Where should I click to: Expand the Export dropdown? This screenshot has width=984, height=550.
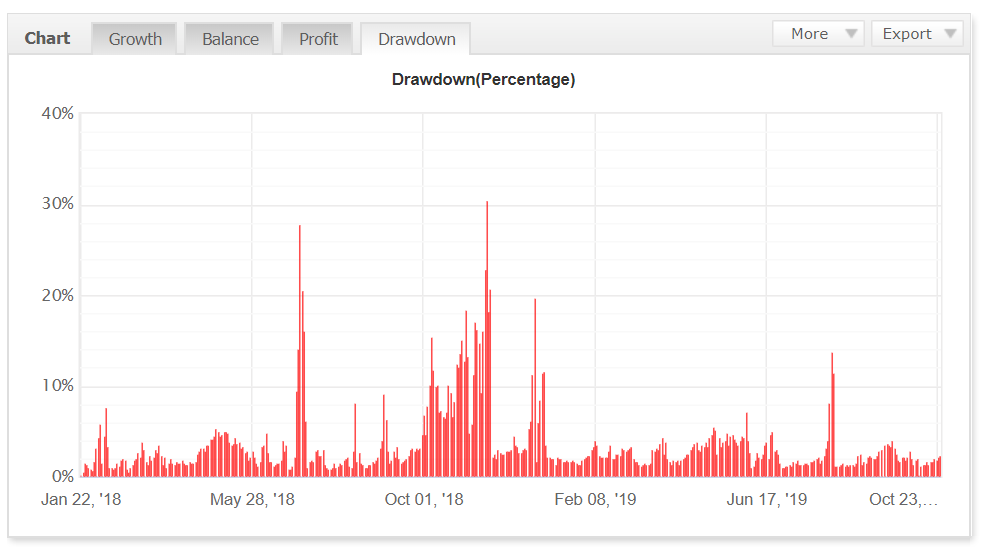[917, 34]
